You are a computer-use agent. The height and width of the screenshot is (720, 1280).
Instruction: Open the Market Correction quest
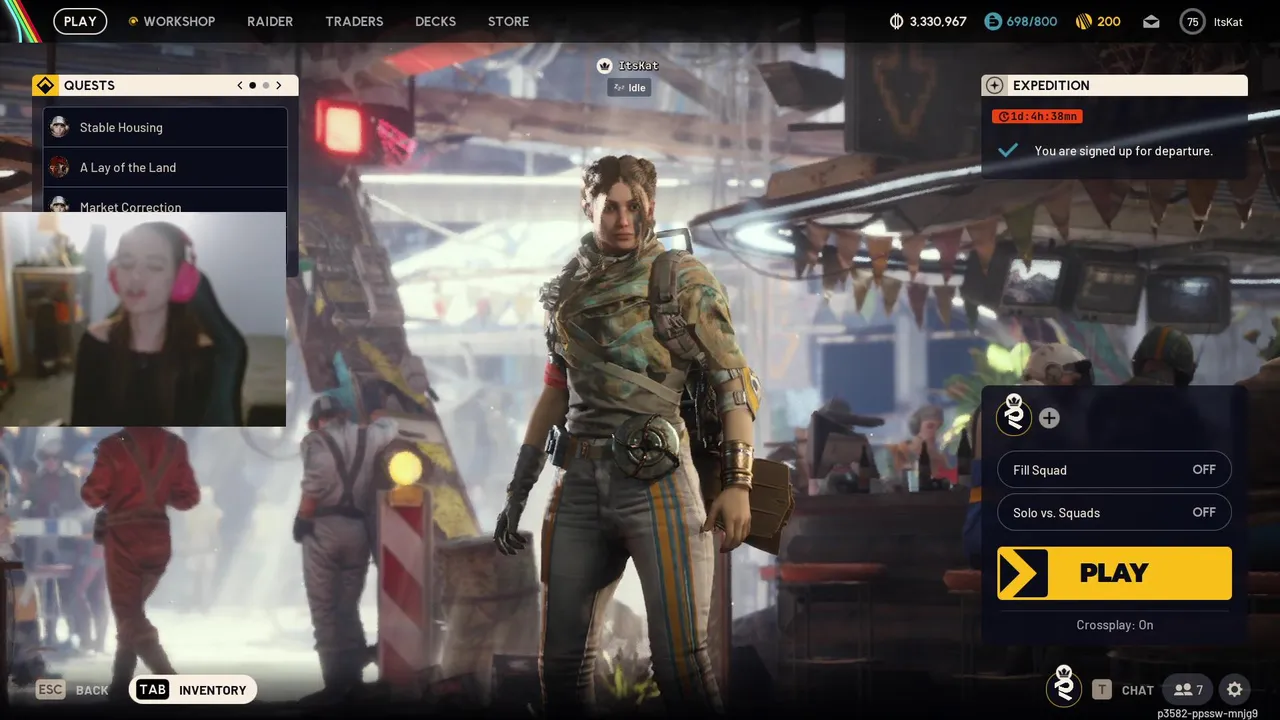tap(165, 201)
